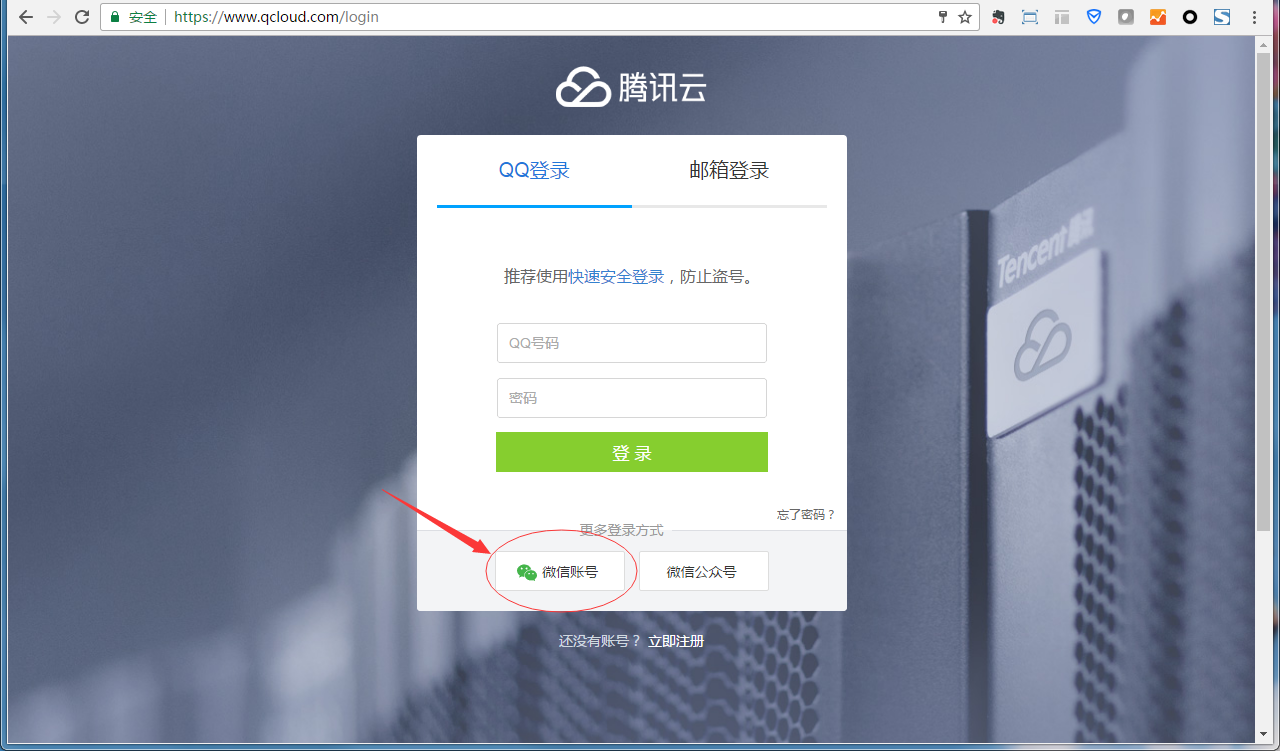This screenshot has height=751, width=1280.
Task: Click the blue screen-capture extension icon
Action: tap(1030, 17)
